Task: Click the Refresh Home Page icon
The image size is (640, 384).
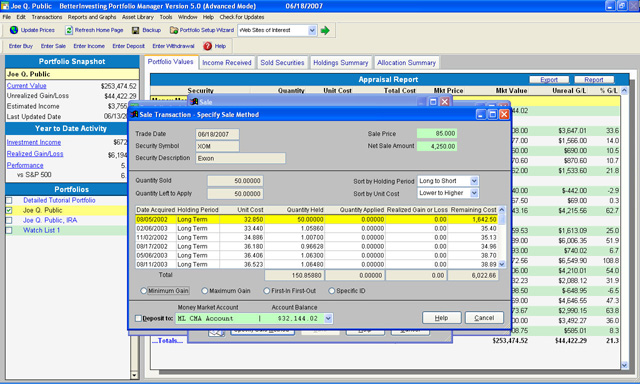Action: coord(69,30)
